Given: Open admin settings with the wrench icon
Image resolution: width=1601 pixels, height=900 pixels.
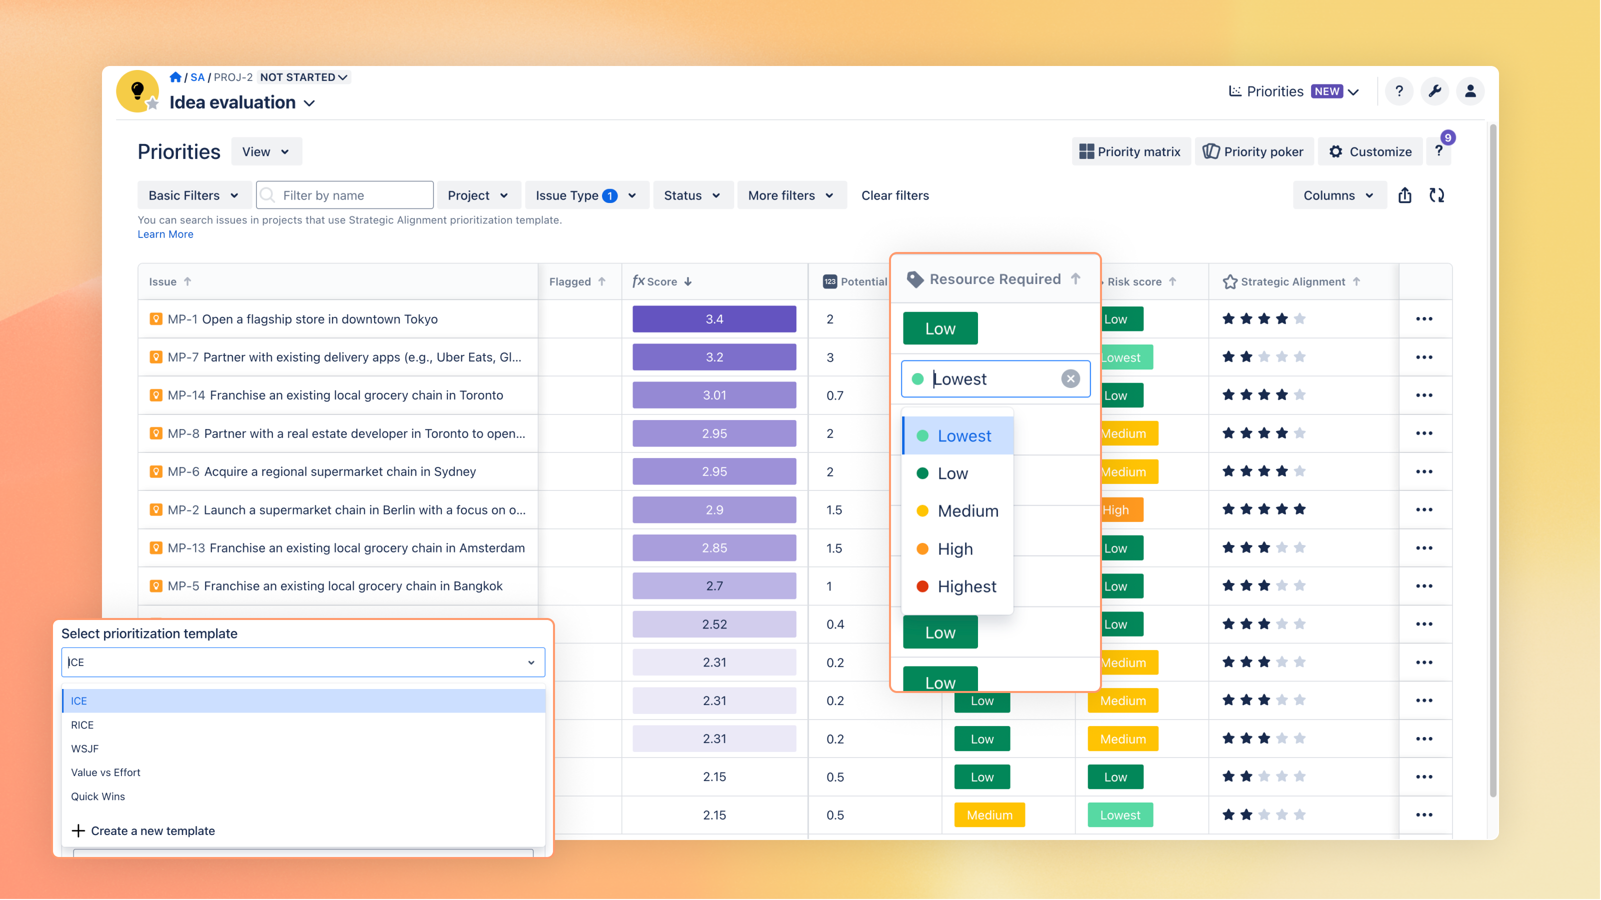Looking at the screenshot, I should pyautogui.click(x=1434, y=91).
